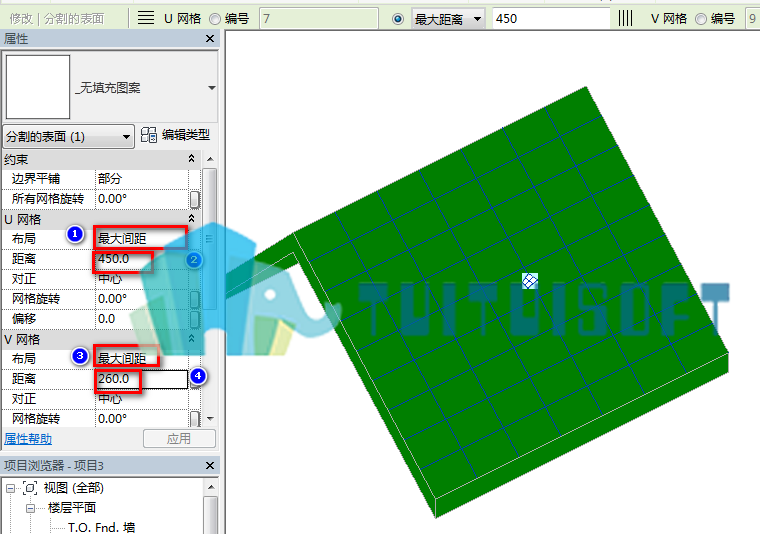
Task: Click the small button beside 所有网格旋转 value
Action: click(194, 199)
